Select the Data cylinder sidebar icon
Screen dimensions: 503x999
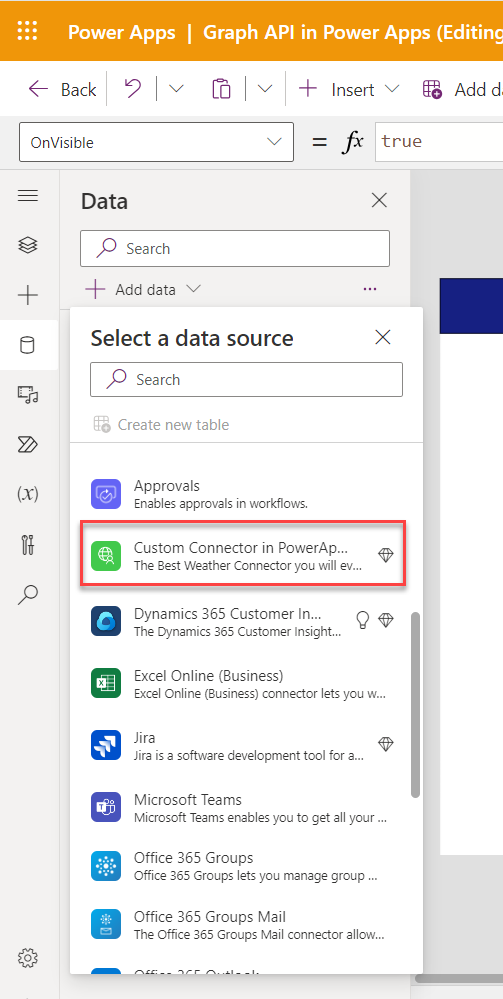point(27,345)
